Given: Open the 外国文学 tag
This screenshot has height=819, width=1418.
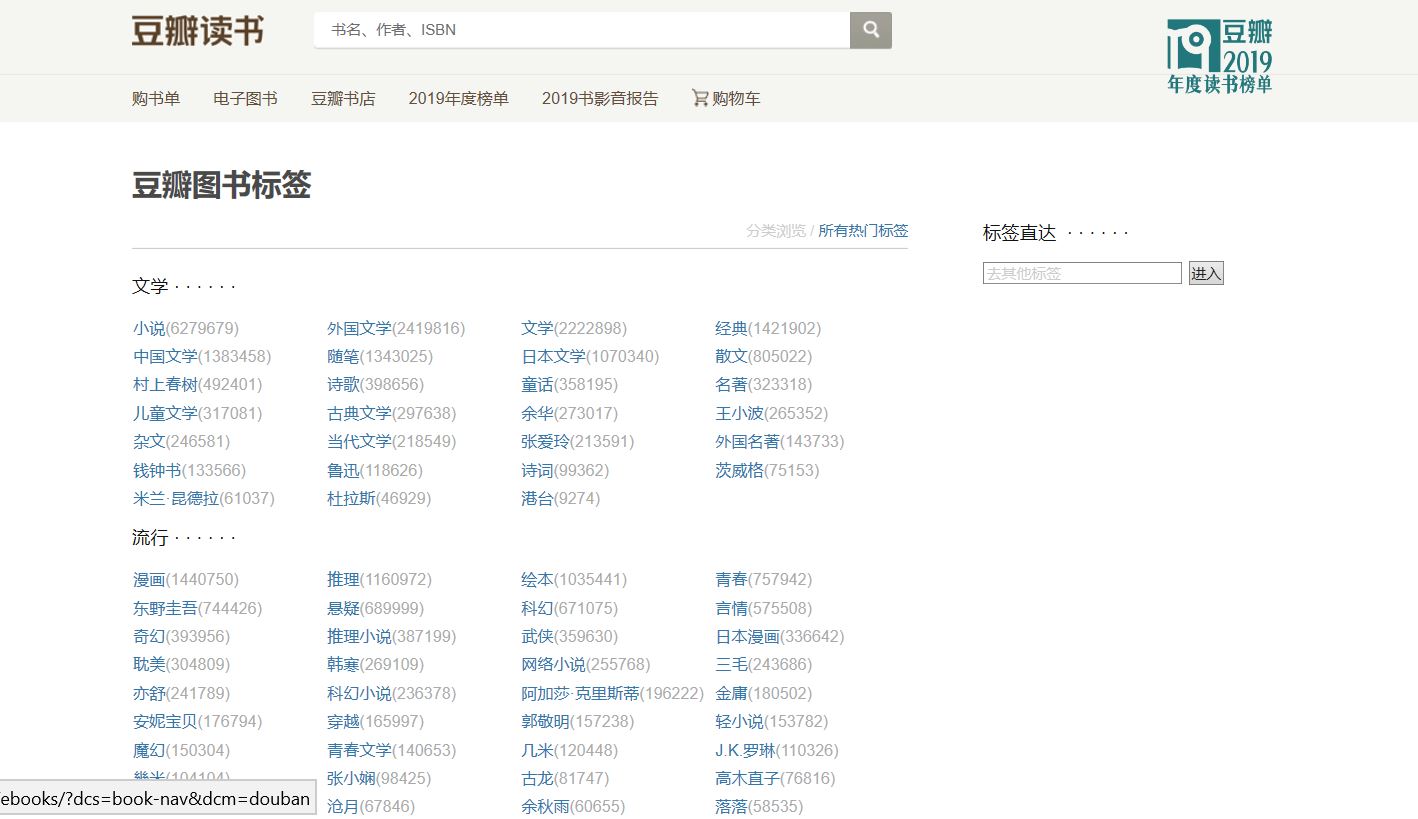Looking at the screenshot, I should [359, 328].
